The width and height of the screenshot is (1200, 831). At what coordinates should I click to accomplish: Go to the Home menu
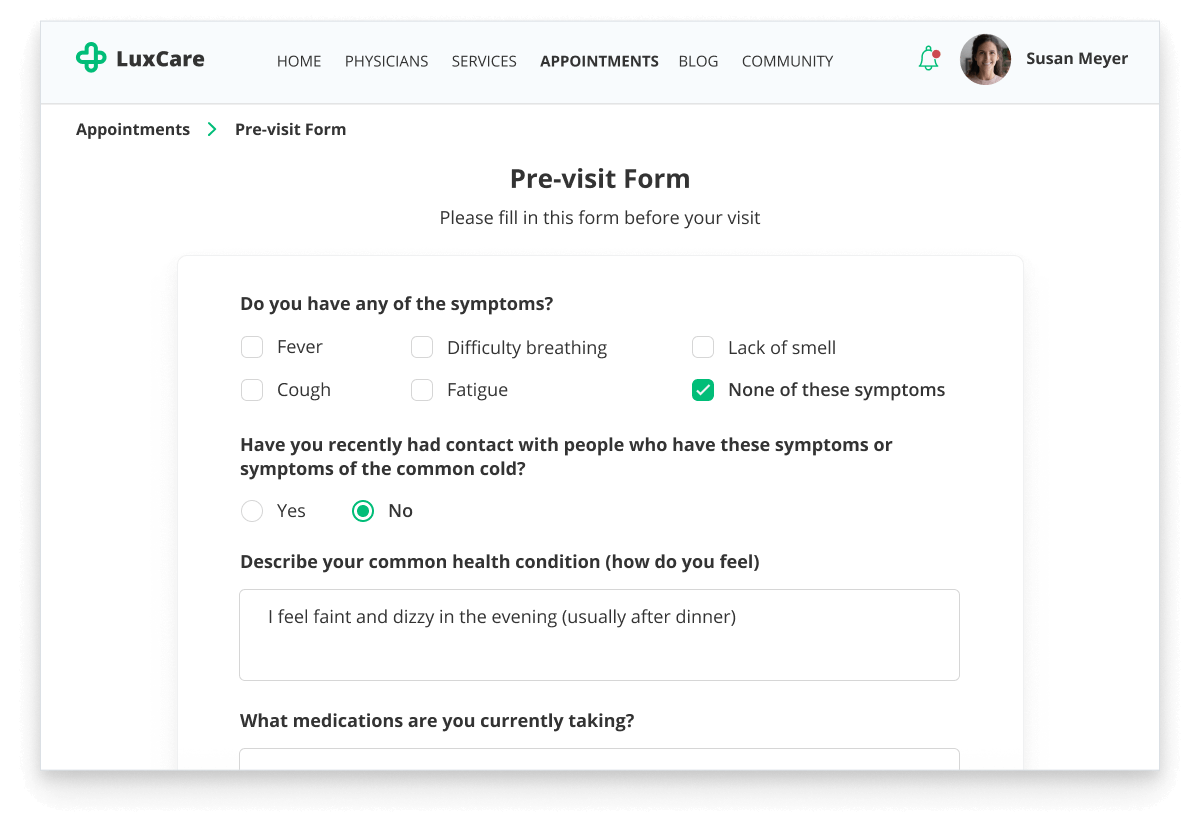pyautogui.click(x=299, y=61)
